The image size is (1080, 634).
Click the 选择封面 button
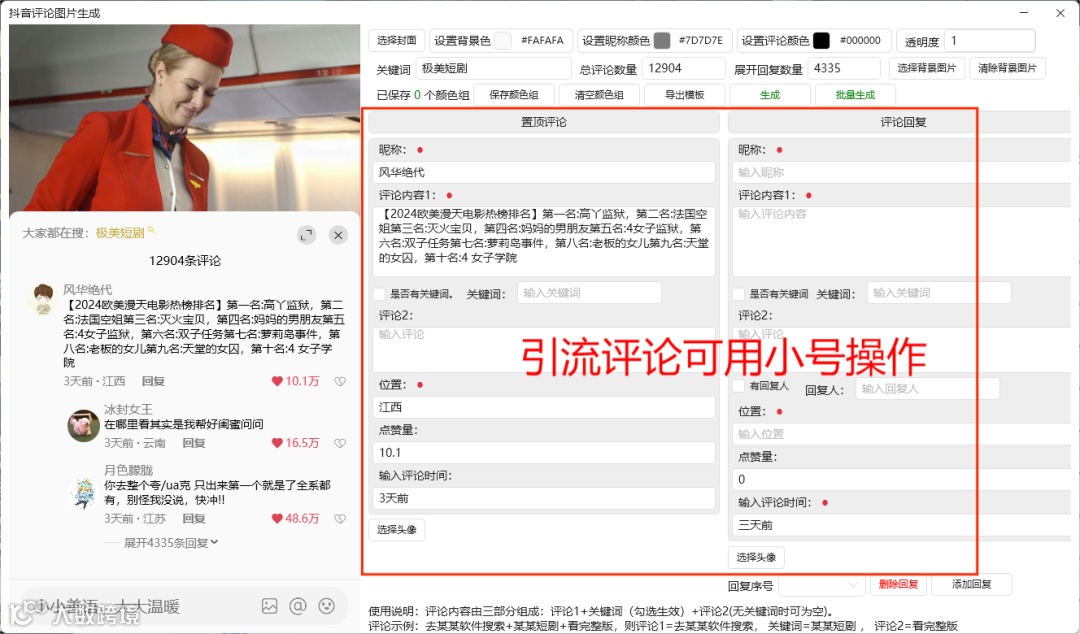pyautogui.click(x=396, y=41)
